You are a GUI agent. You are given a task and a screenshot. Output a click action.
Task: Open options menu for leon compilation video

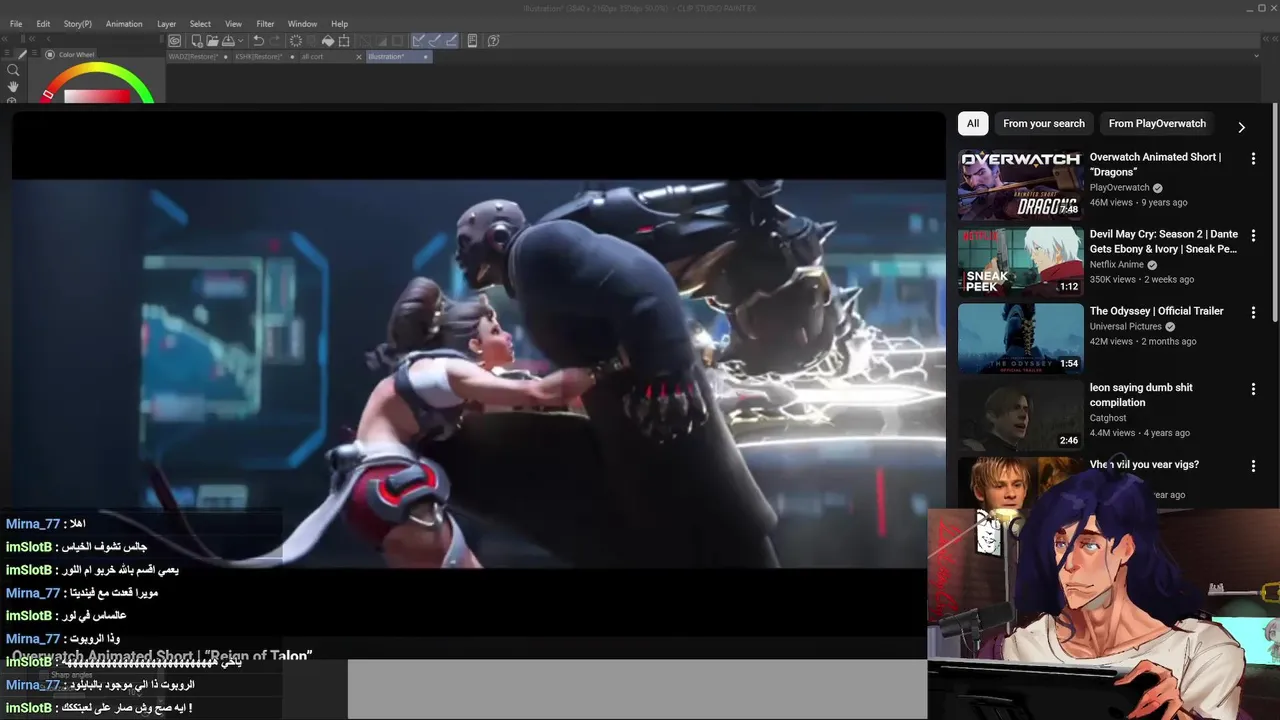click(1253, 389)
